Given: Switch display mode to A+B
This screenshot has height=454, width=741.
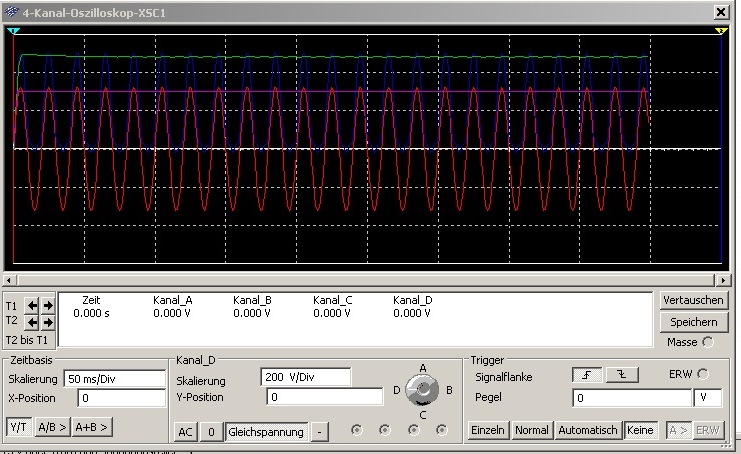Looking at the screenshot, I should (91, 427).
